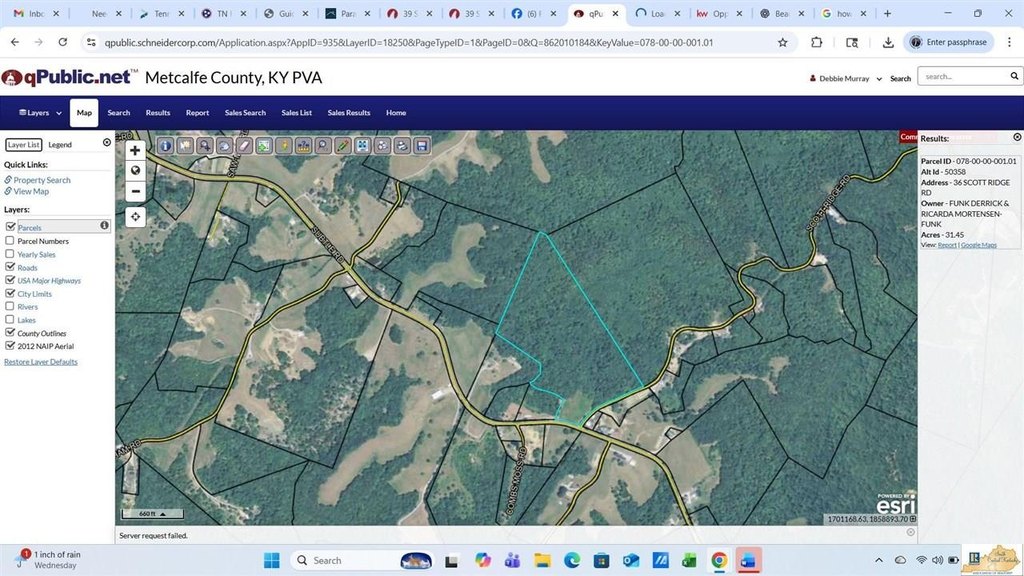Switch to the Legend tab
The width and height of the screenshot is (1024, 576).
[60, 145]
